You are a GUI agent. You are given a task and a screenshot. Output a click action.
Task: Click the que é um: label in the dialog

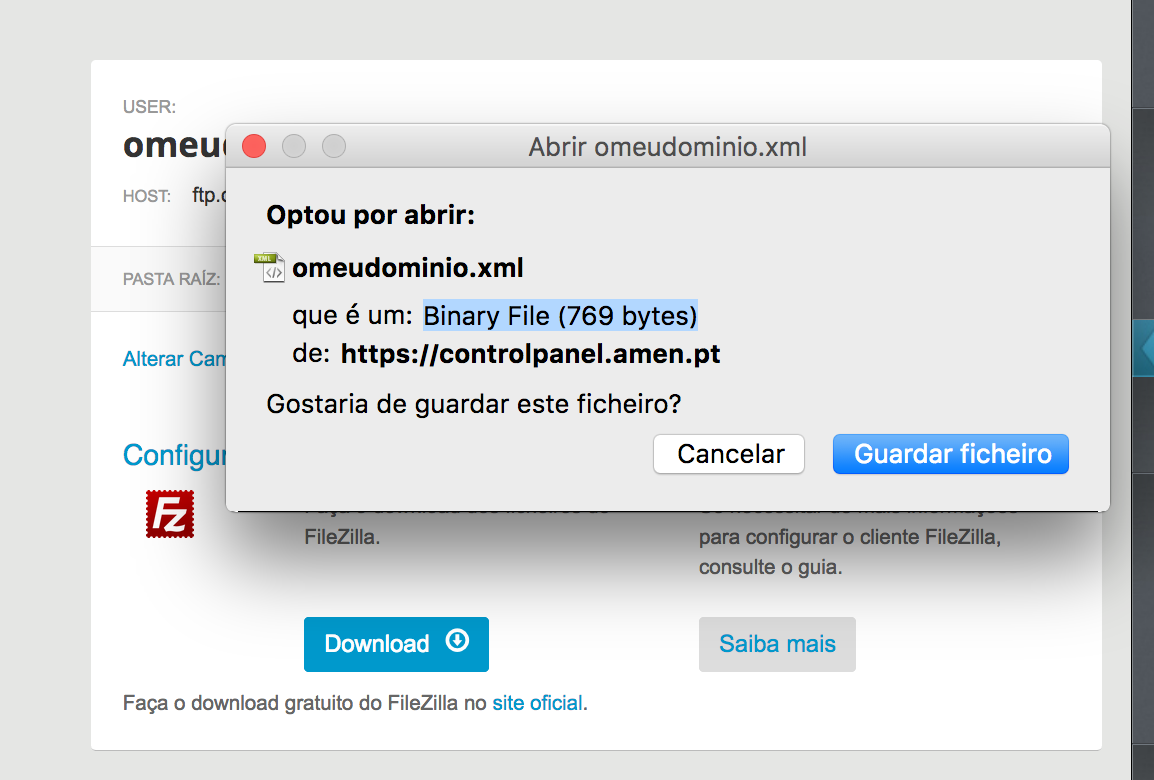353,316
